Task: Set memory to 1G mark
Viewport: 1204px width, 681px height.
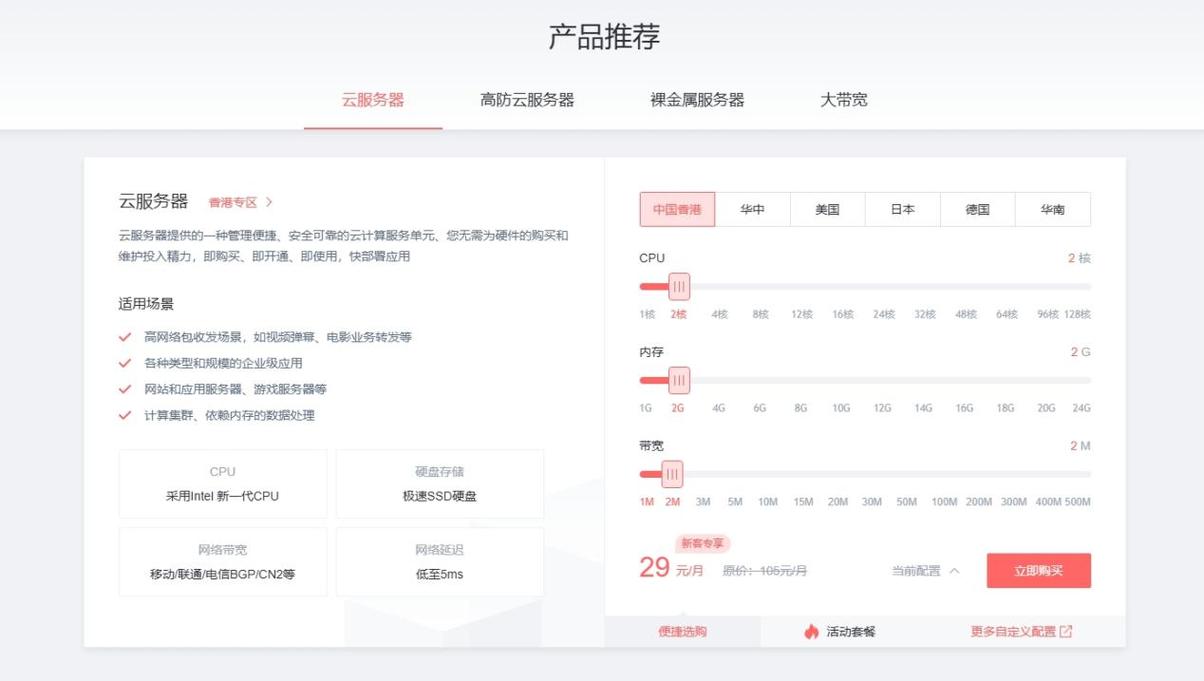Action: [x=646, y=408]
